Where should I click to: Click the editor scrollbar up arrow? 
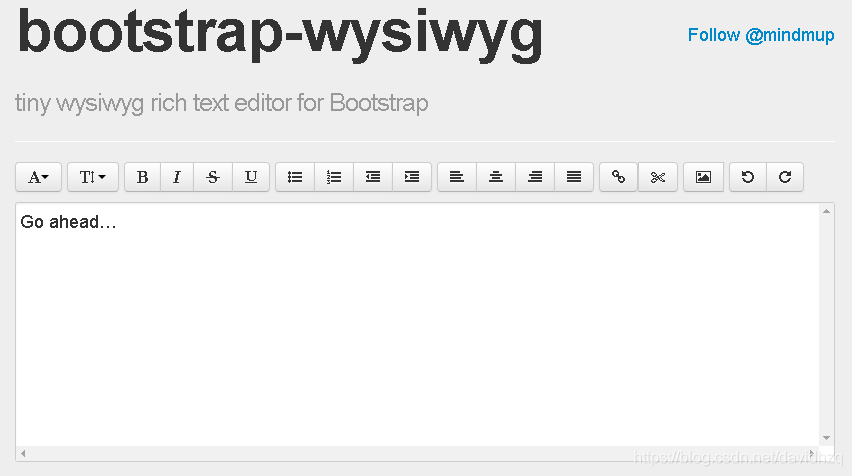826,211
